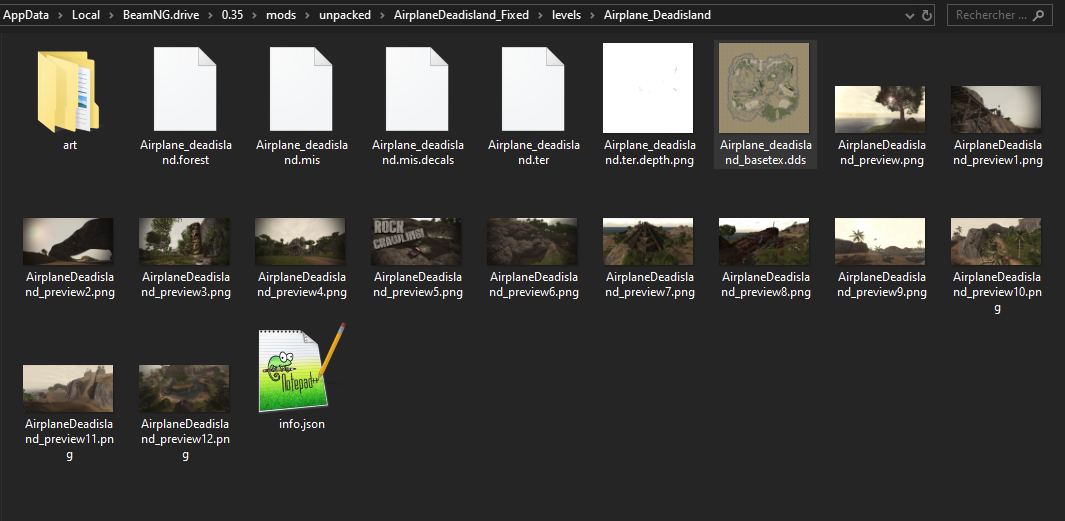The image size is (1065, 521).
Task: Select AirplaneDeadisland_preview10.png thumbnail
Action: 996,241
